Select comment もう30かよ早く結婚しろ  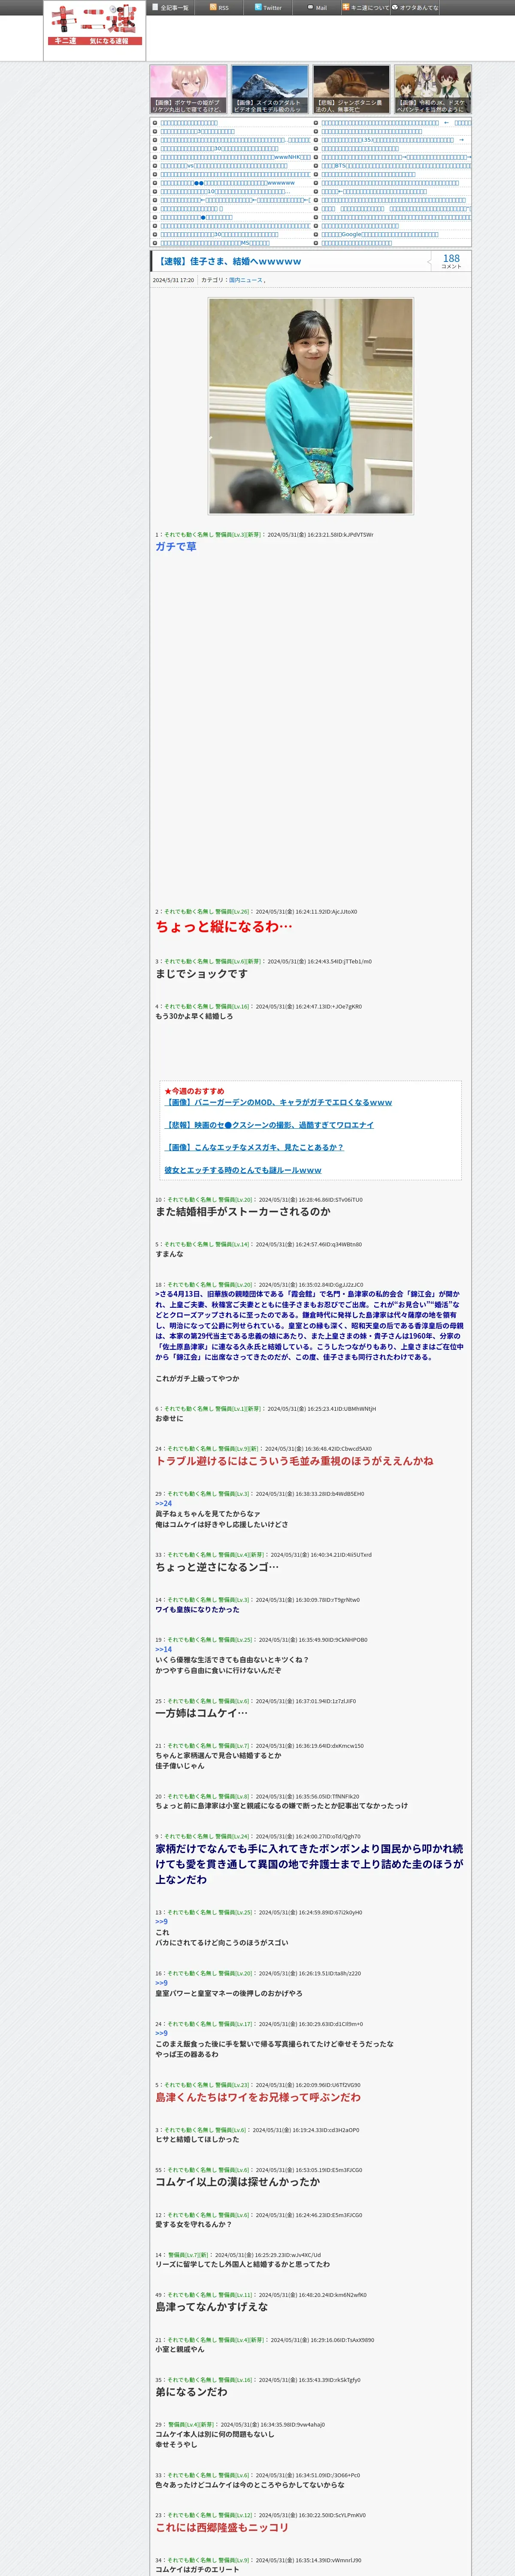coord(194,1016)
